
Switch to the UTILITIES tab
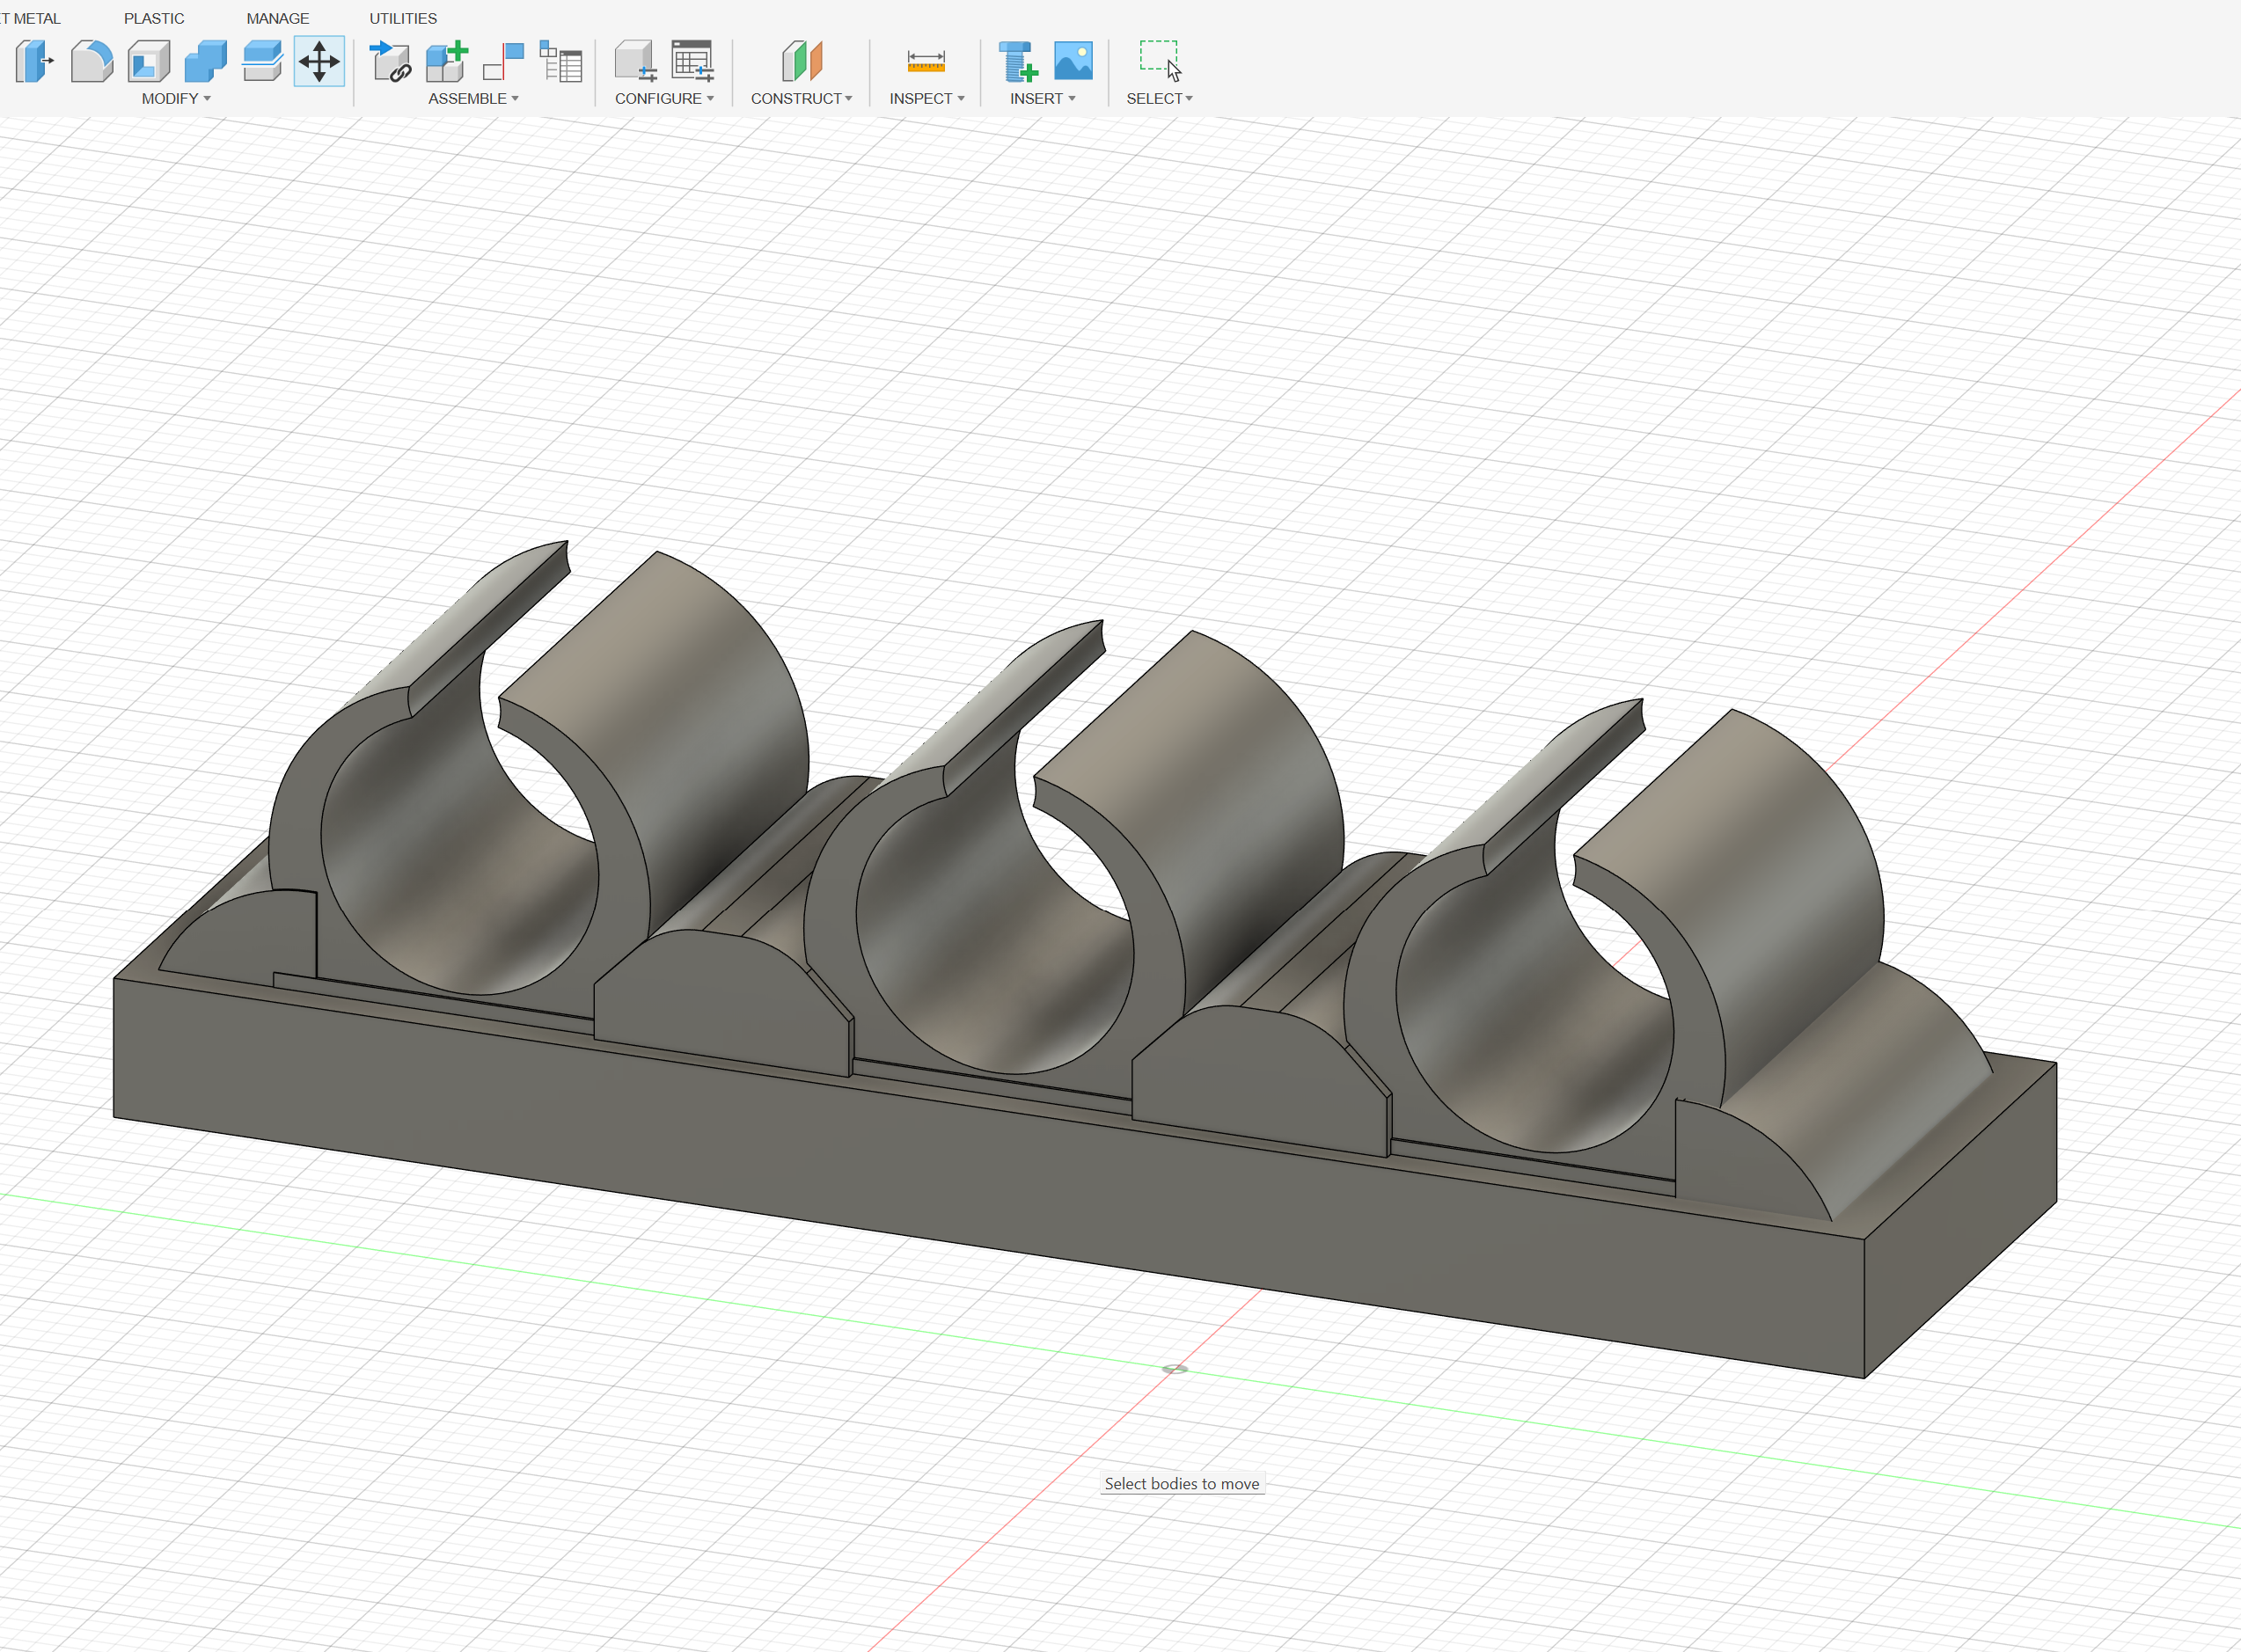point(403,18)
